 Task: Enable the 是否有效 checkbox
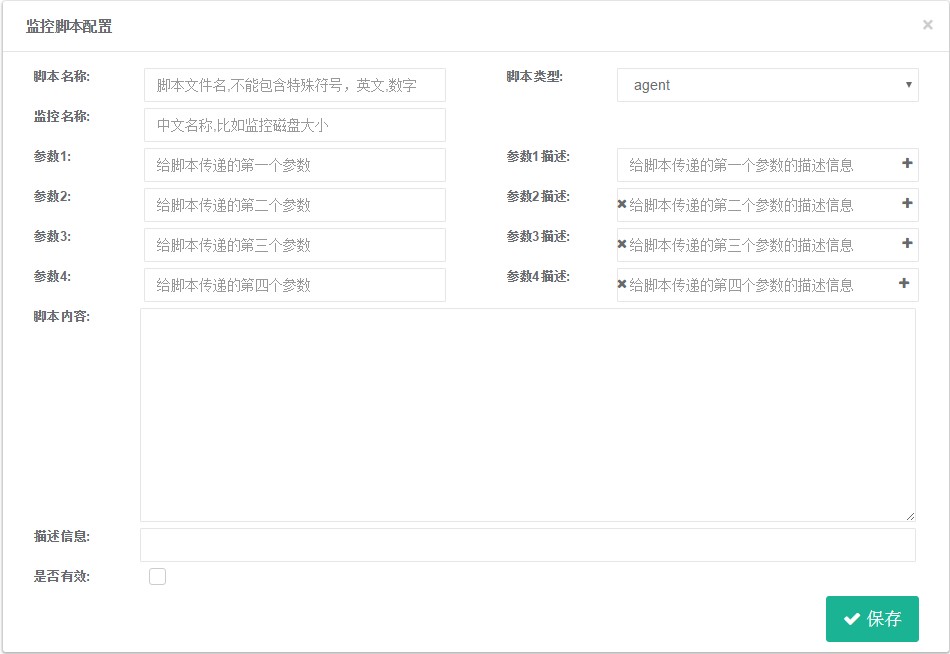pyautogui.click(x=158, y=576)
